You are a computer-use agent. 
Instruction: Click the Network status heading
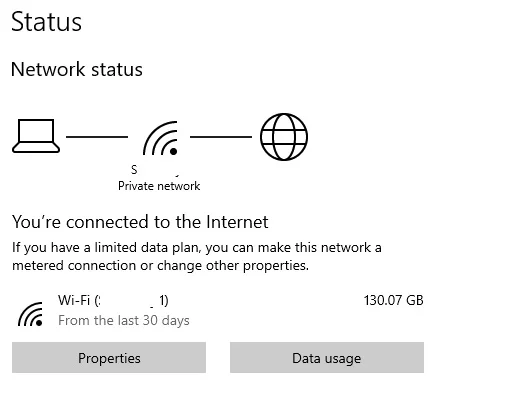[x=77, y=69]
